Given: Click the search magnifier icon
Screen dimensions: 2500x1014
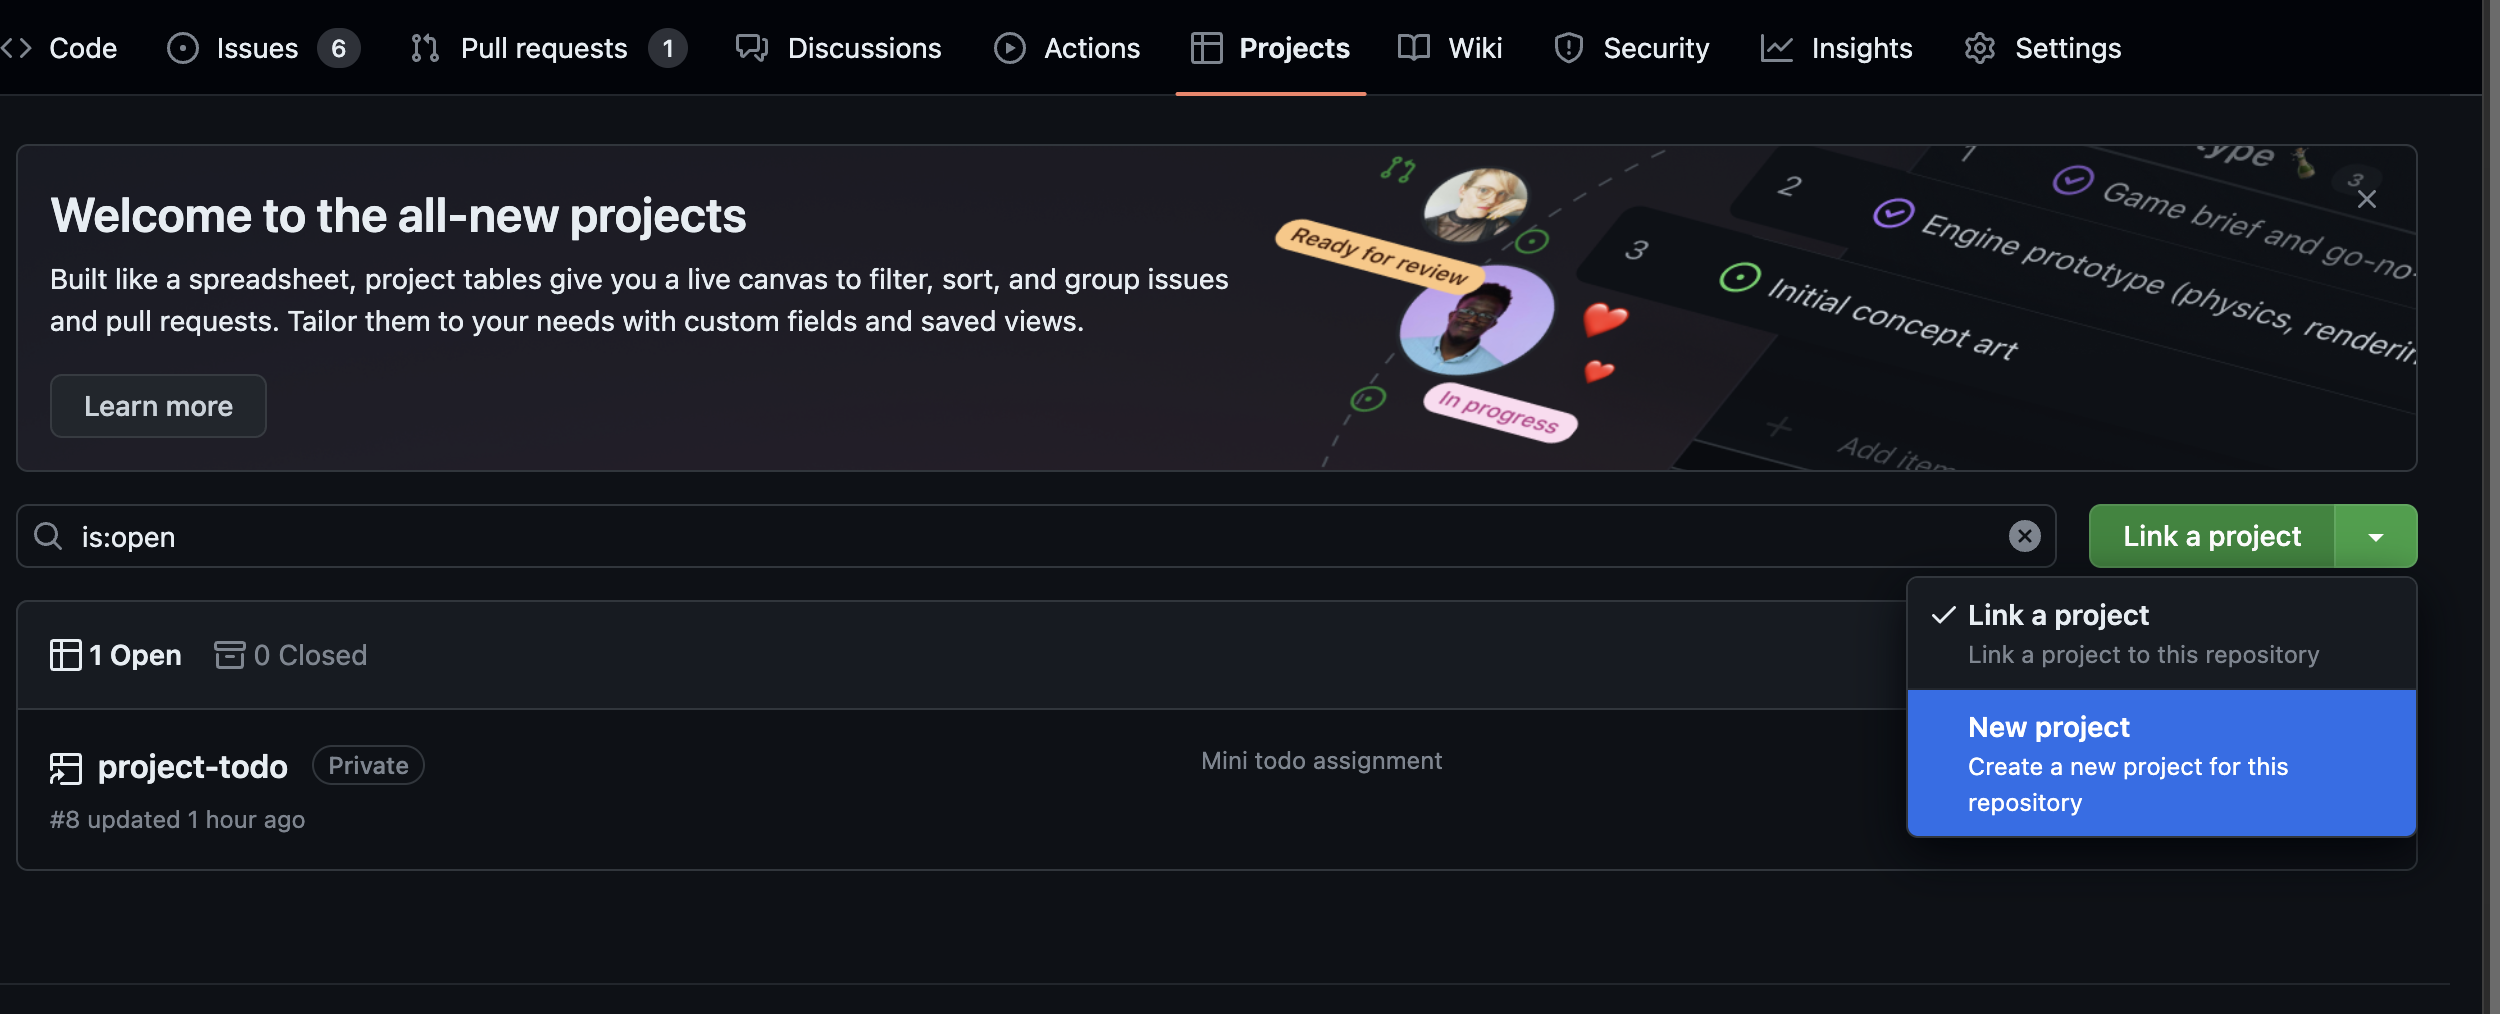Looking at the screenshot, I should coord(48,536).
